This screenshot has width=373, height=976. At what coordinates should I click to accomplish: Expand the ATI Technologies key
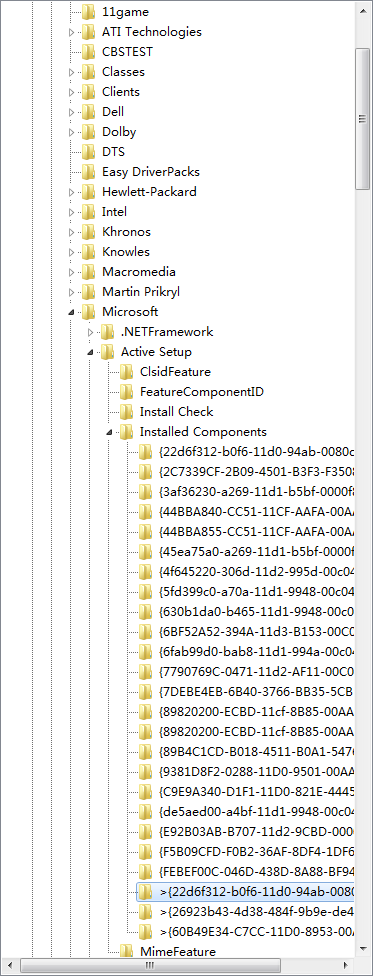coord(72,32)
